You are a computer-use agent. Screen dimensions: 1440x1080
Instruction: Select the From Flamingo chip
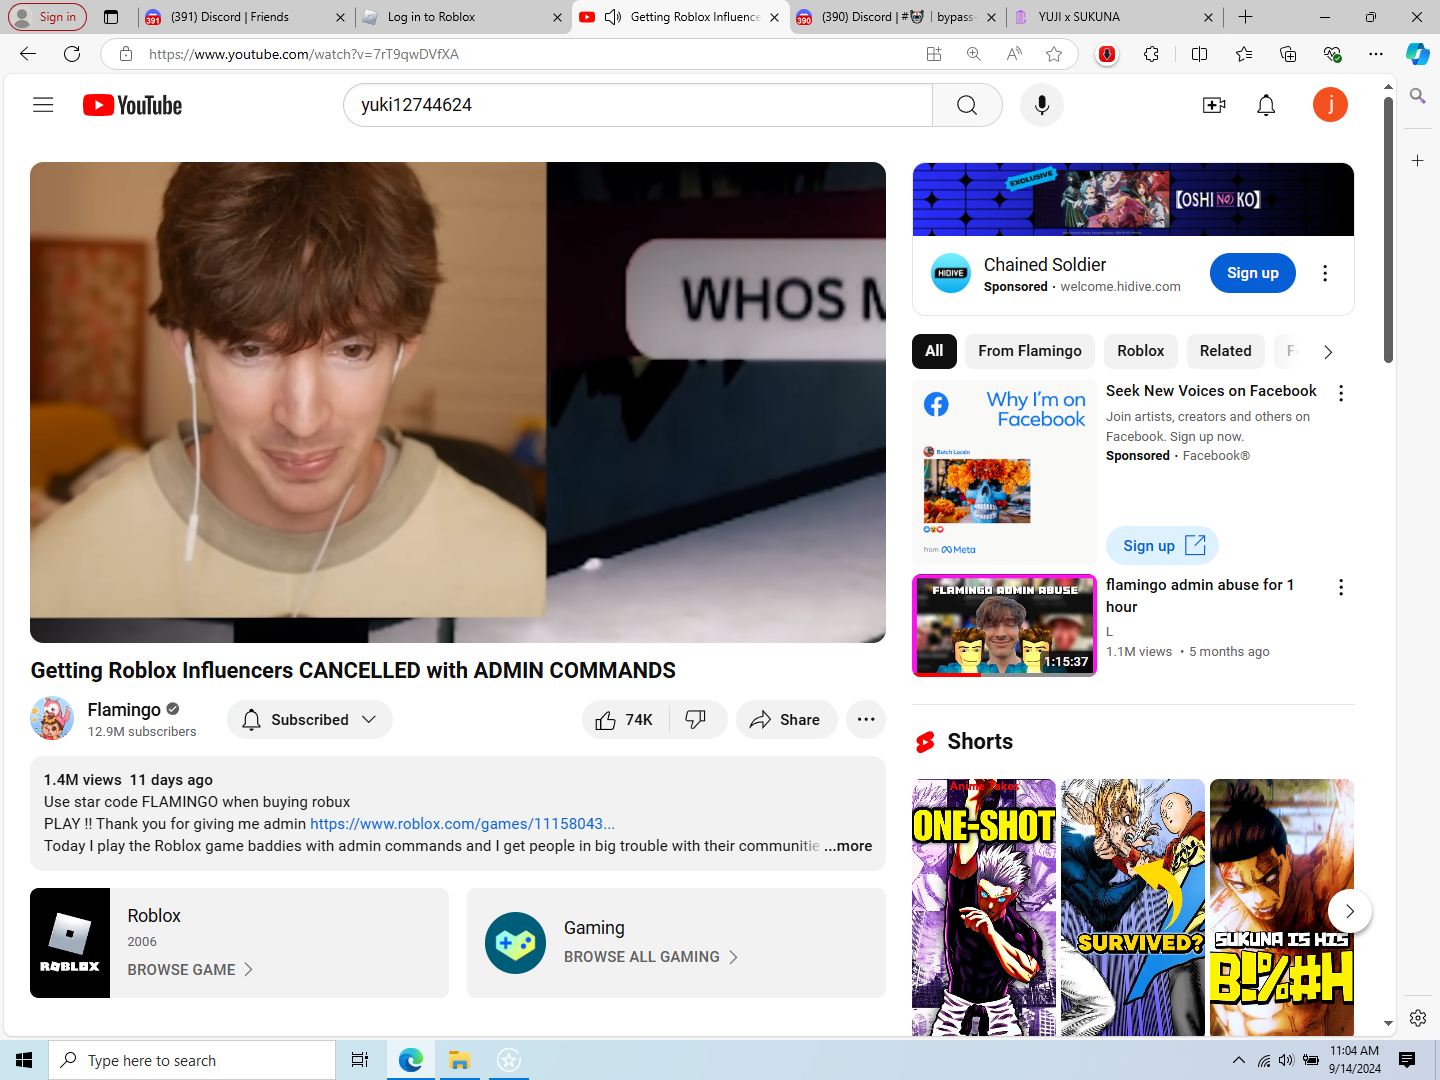(x=1030, y=351)
